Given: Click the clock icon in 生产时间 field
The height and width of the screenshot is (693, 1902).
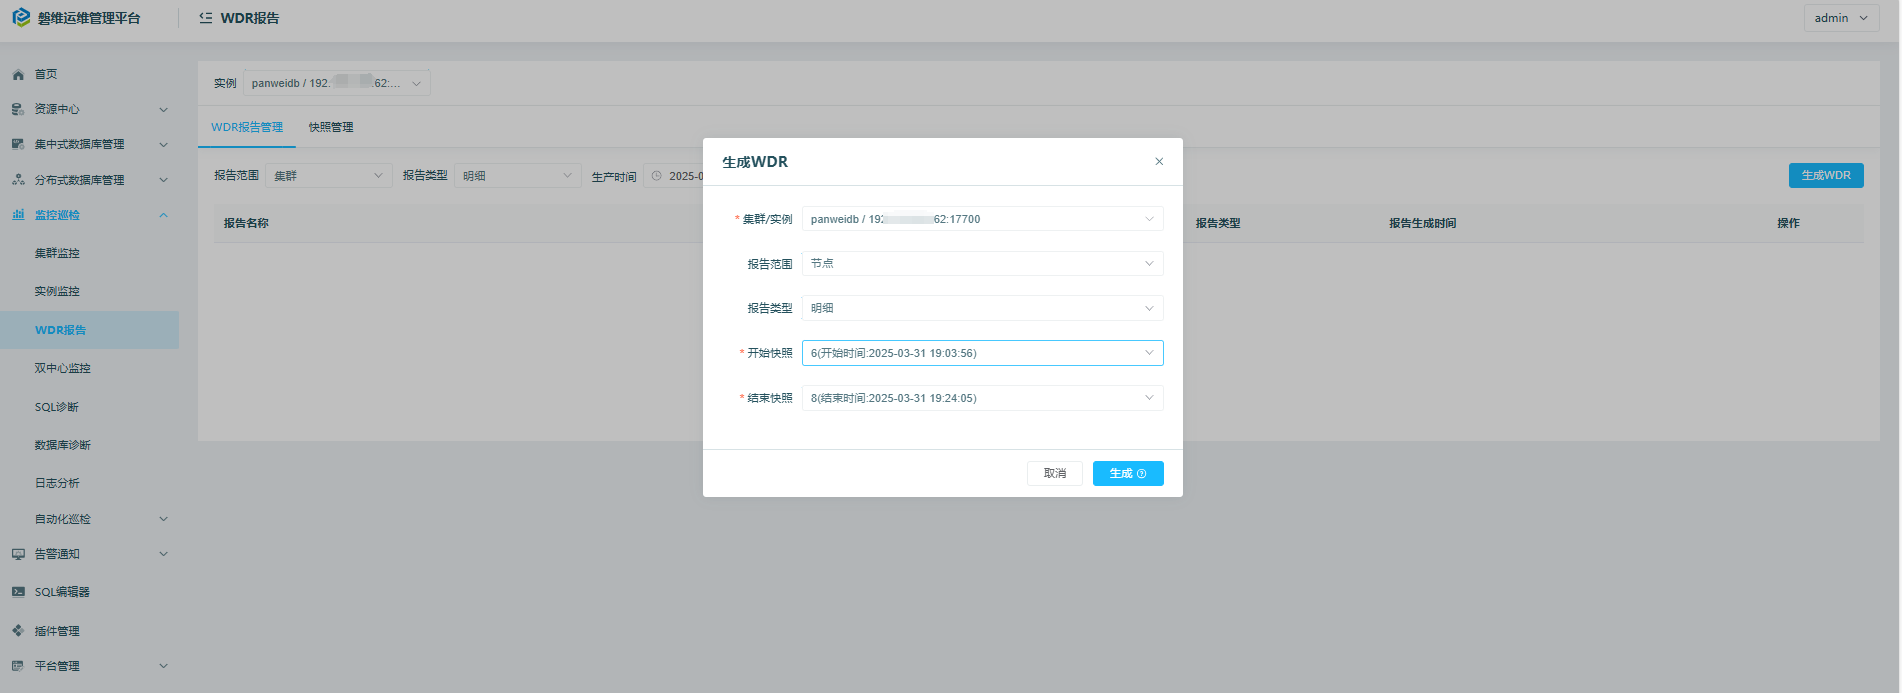Looking at the screenshot, I should [x=657, y=176].
